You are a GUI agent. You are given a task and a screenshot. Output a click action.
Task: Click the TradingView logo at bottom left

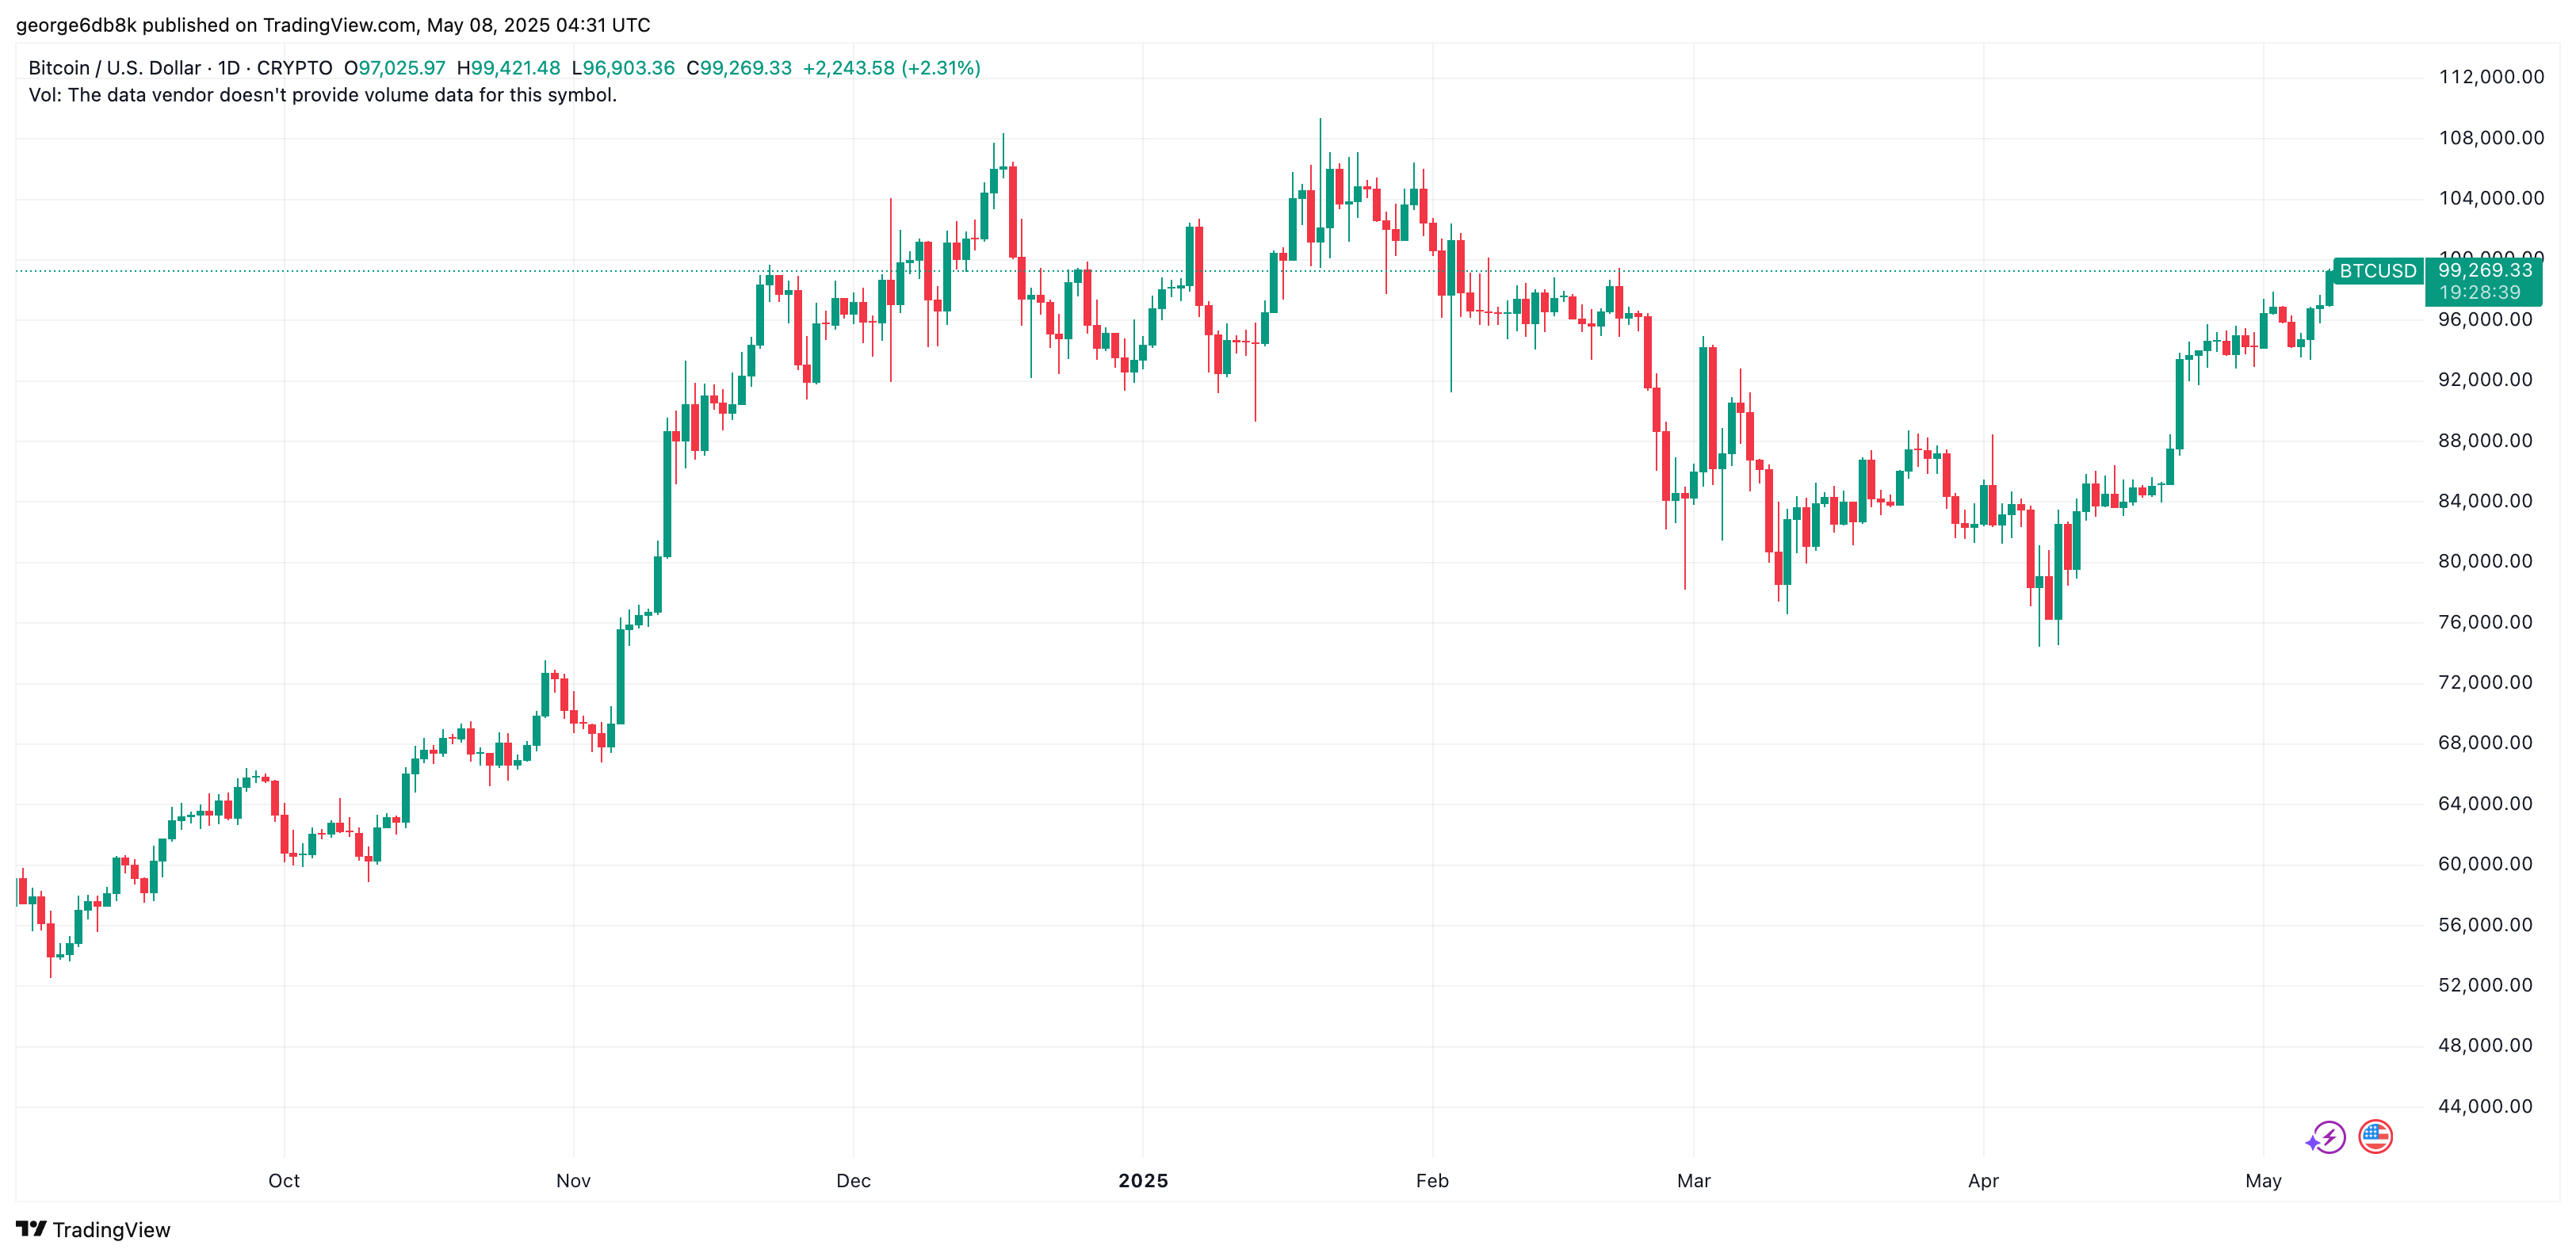[x=93, y=1229]
